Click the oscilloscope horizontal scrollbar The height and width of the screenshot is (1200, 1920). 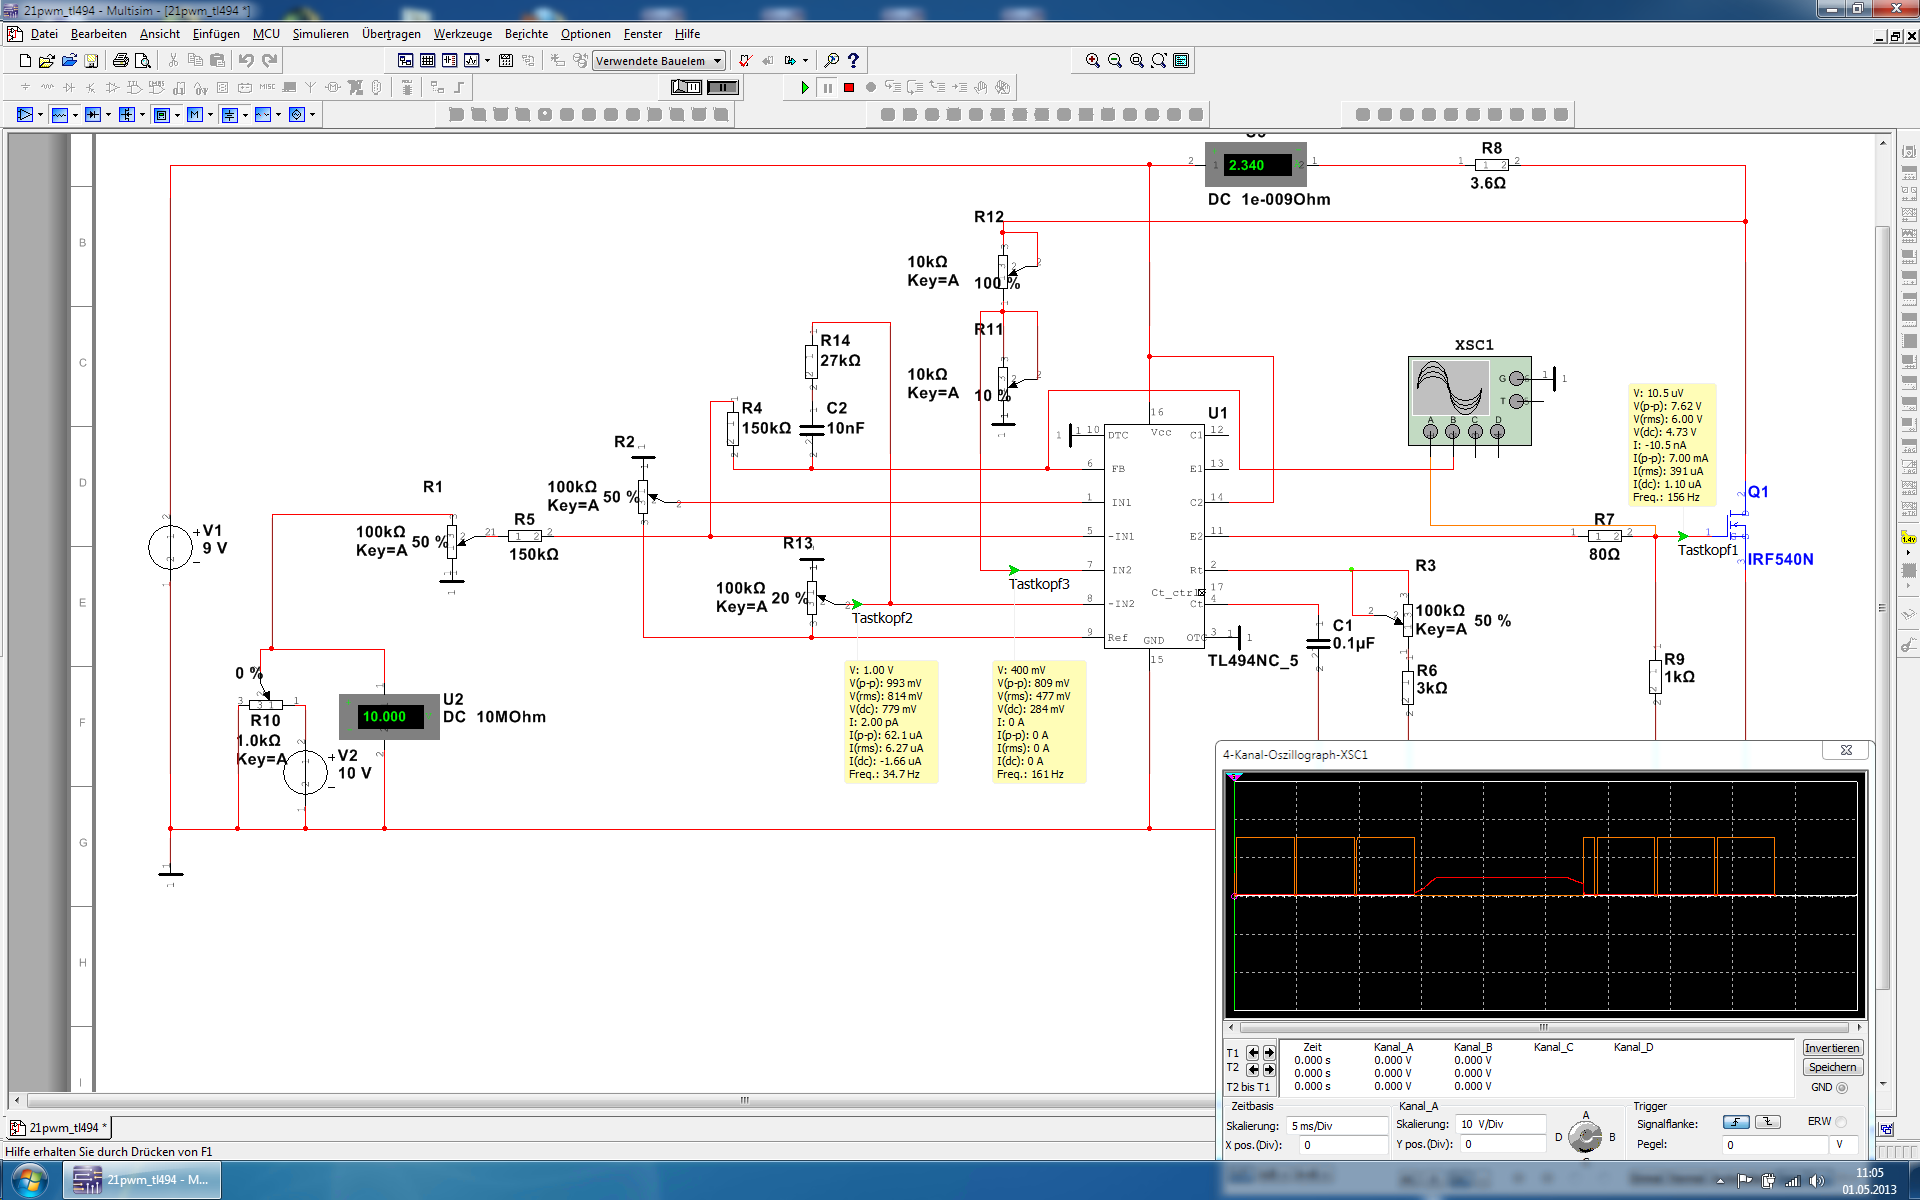(x=1543, y=1027)
